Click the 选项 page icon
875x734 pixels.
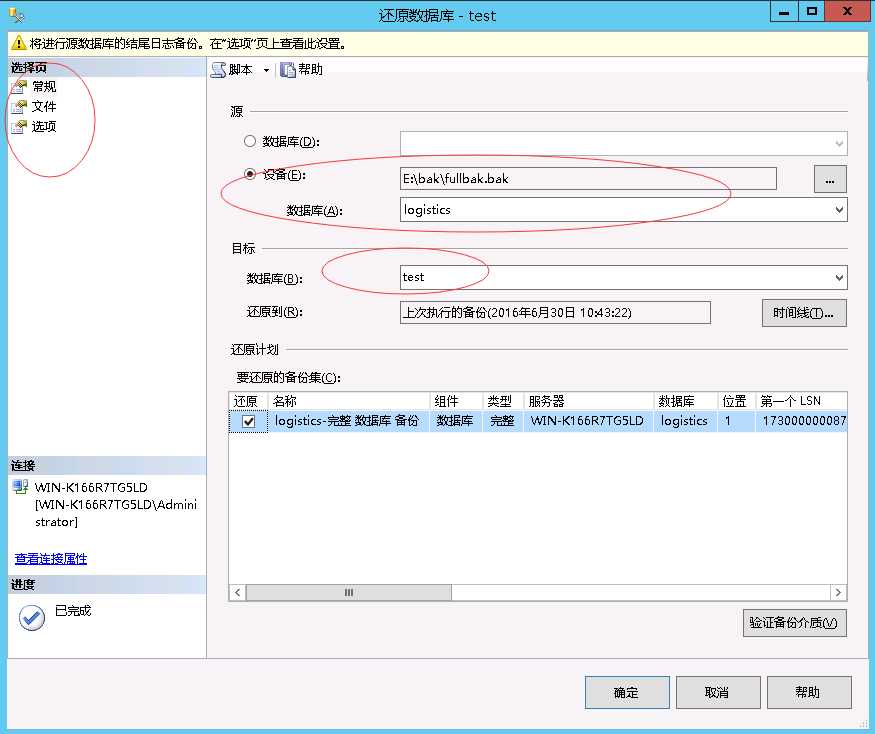click(19, 127)
